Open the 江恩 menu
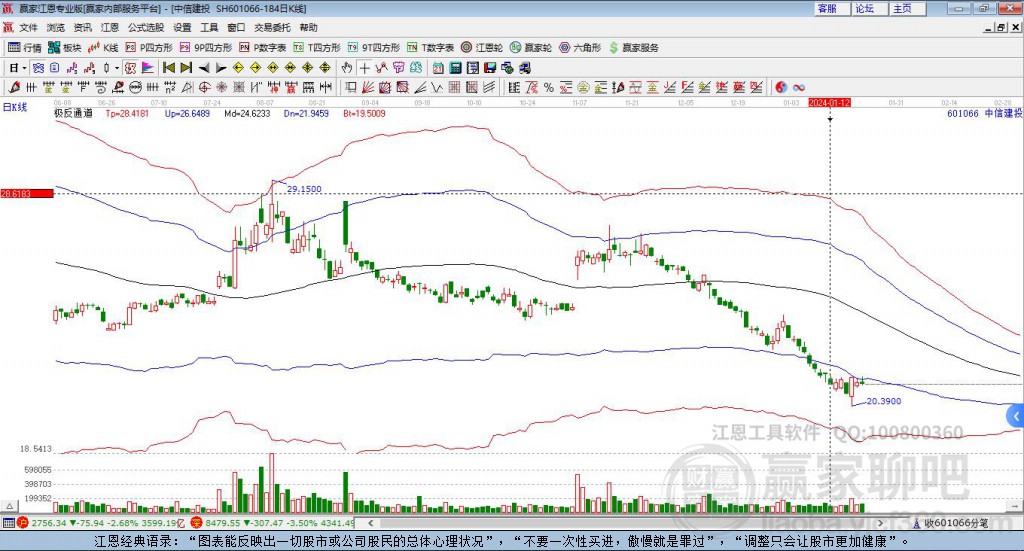This screenshot has width=1024, height=551. pos(110,27)
